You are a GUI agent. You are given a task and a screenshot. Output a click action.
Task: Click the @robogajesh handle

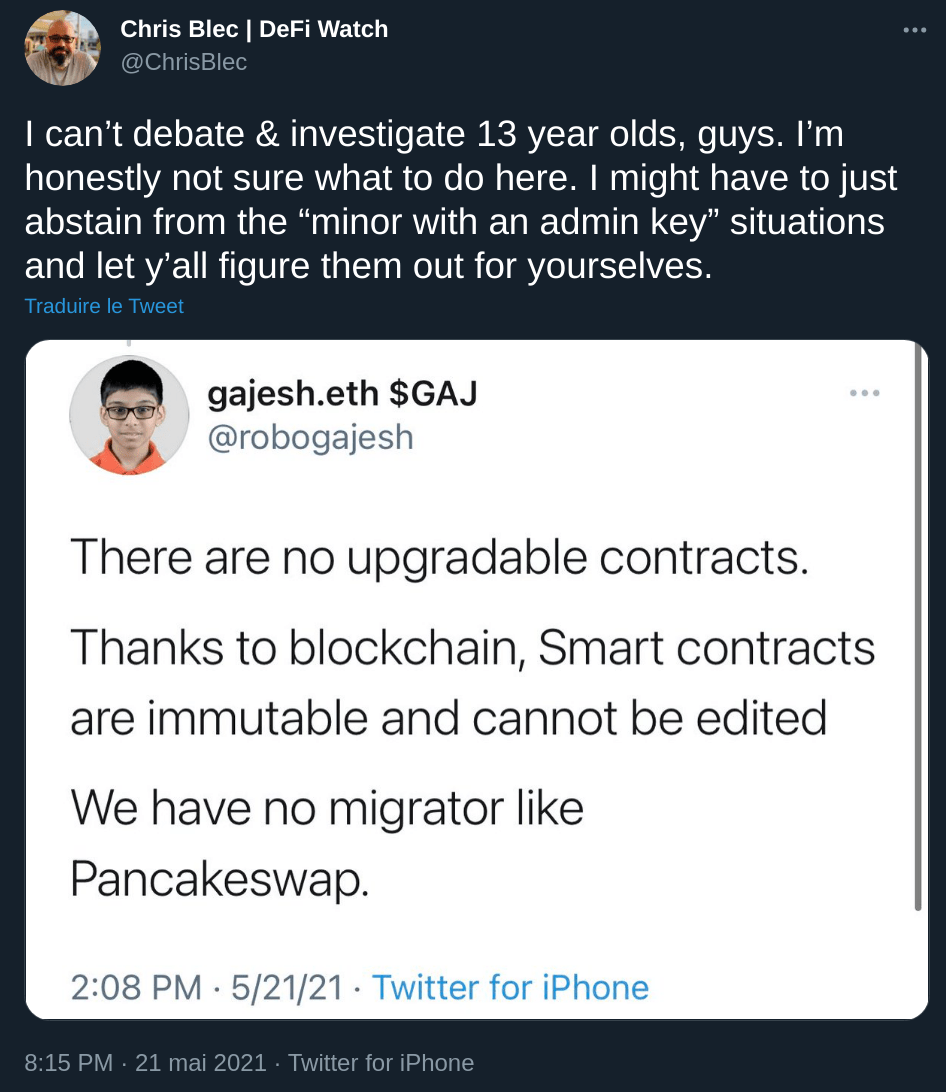(310, 437)
